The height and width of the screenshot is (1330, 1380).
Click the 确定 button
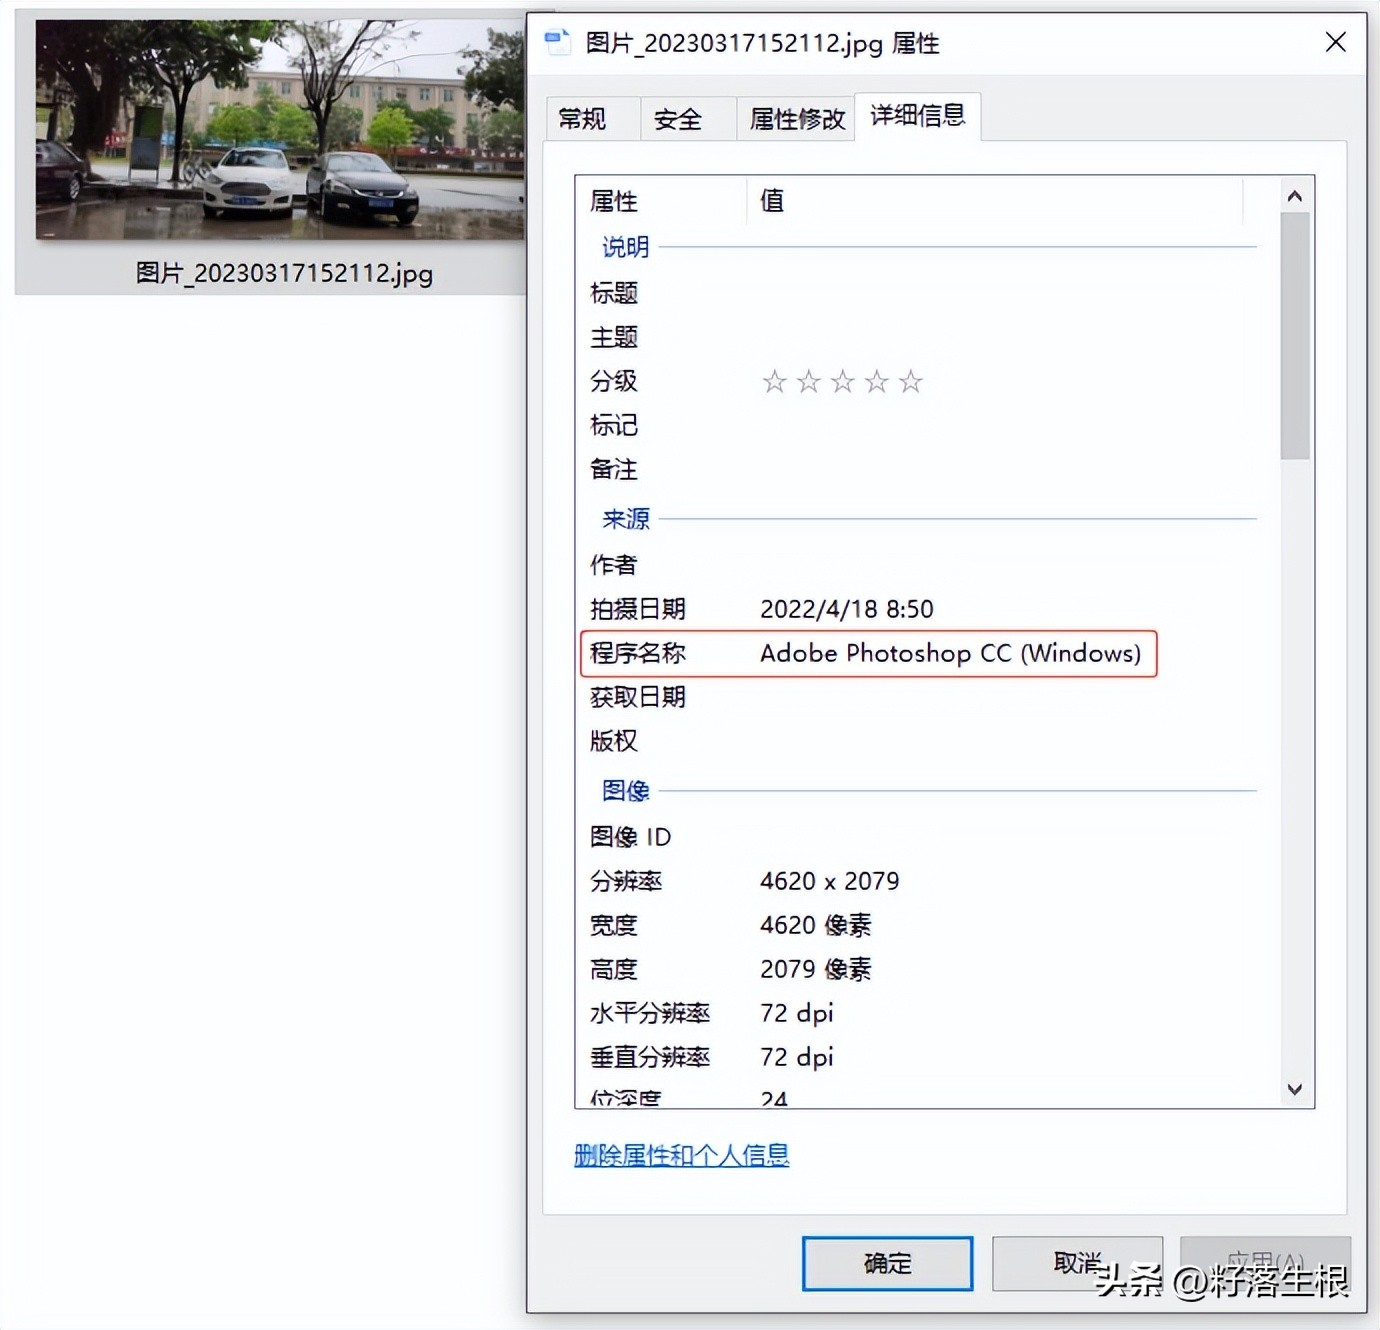click(x=886, y=1263)
